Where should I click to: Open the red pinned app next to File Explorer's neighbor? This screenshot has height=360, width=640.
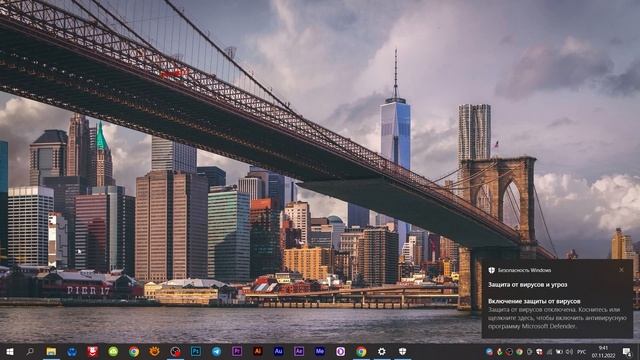(x=92, y=351)
